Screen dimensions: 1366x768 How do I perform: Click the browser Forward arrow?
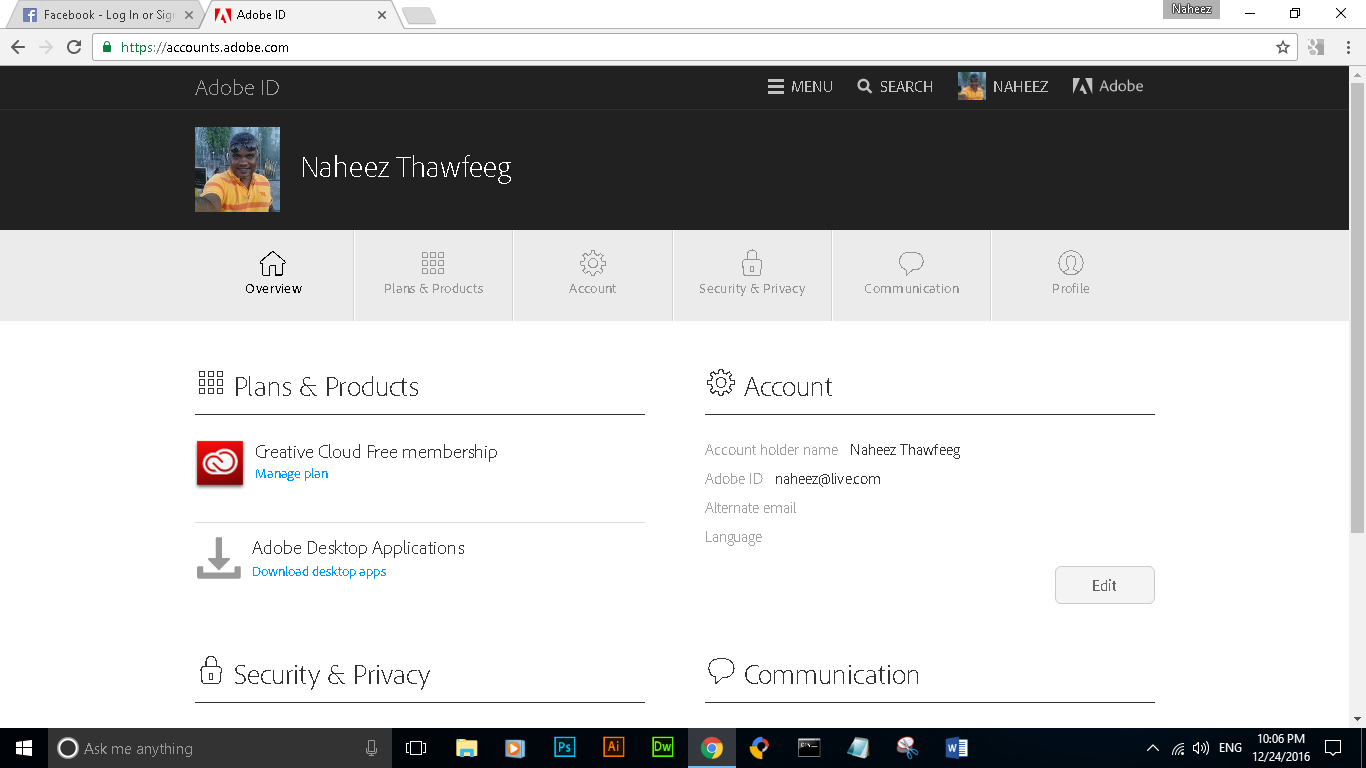pyautogui.click(x=45, y=47)
